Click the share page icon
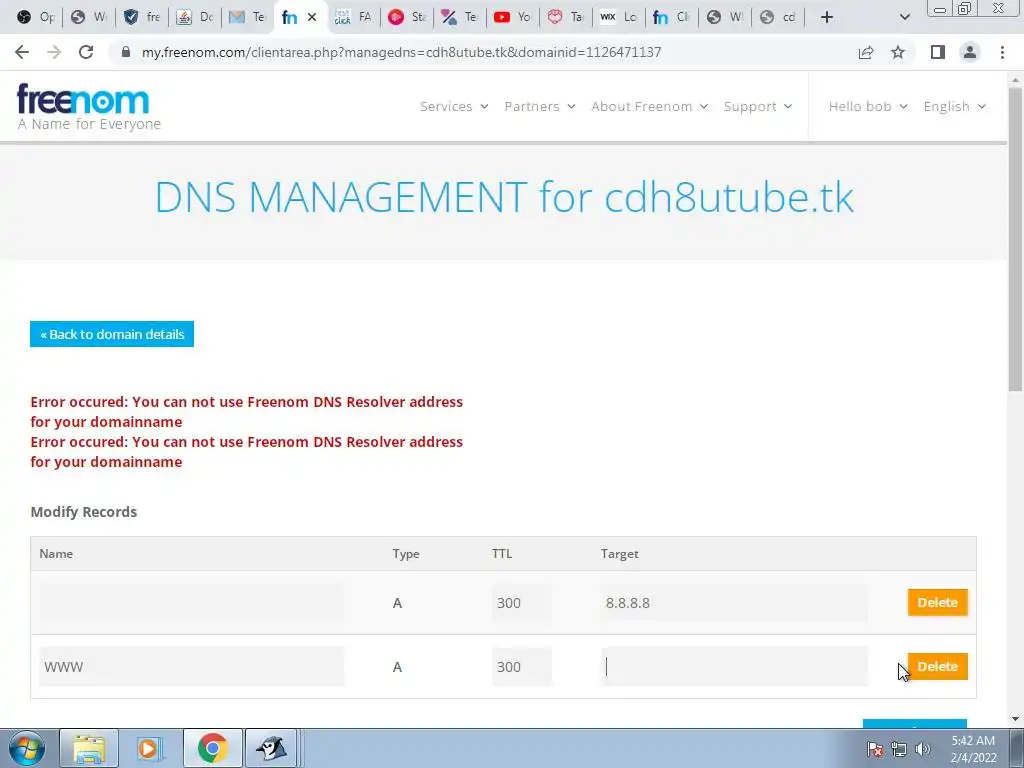Image resolution: width=1024 pixels, height=768 pixels. 866,52
